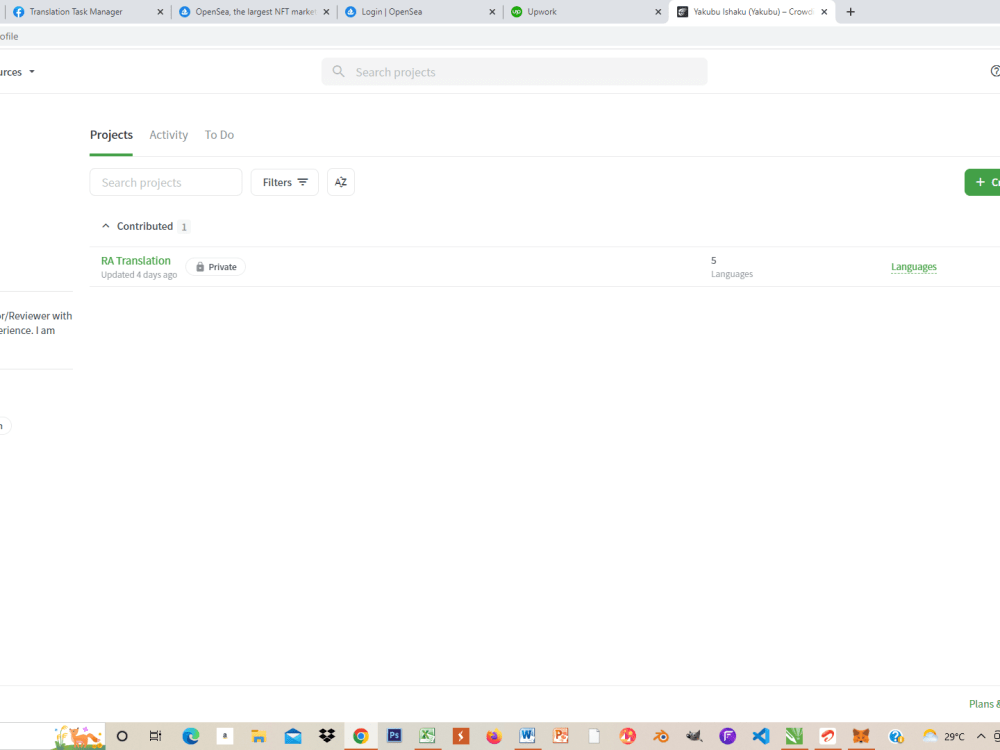Screen dimensions: 1000x750
Task: Open the Plans link at bottom
Action: [984, 703]
